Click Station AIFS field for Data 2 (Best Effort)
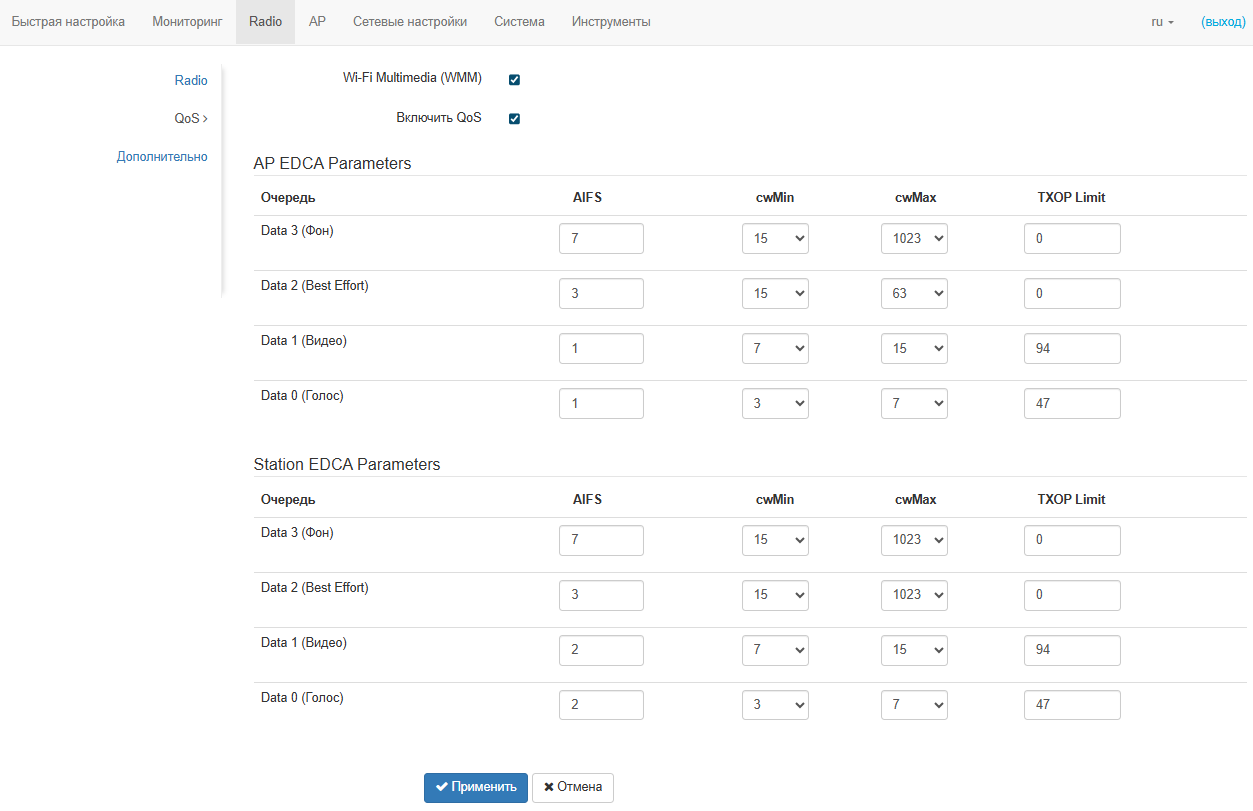 601,595
